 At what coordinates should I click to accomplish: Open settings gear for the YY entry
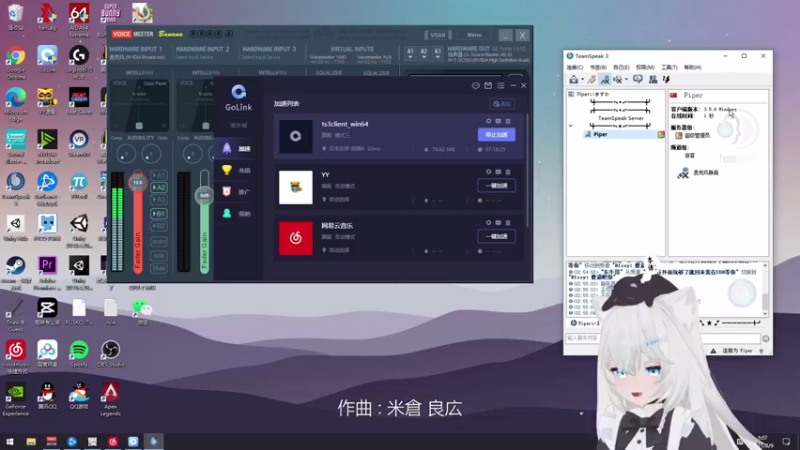pos(488,172)
